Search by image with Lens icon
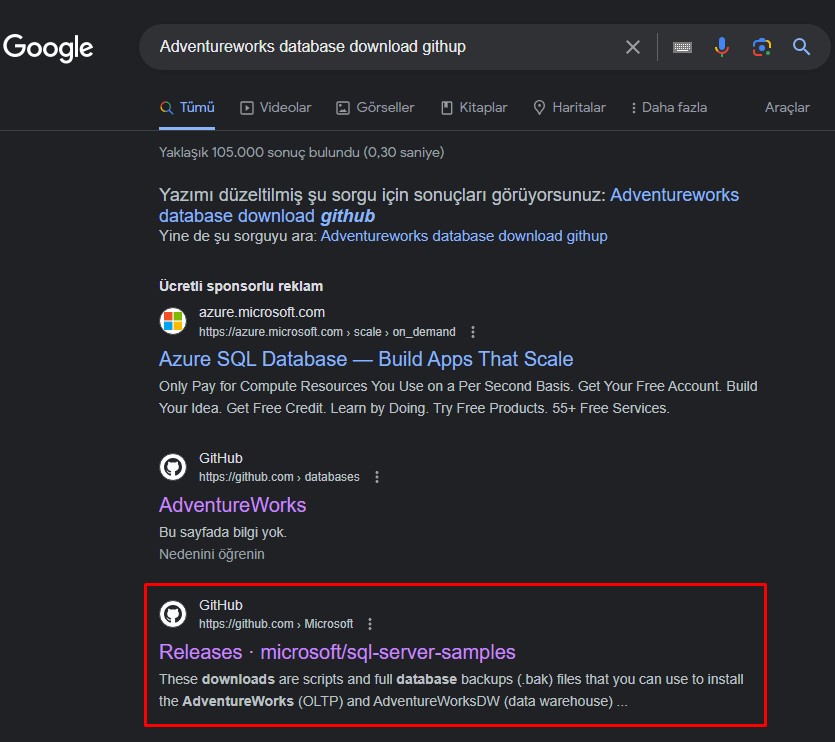Image resolution: width=835 pixels, height=742 pixels. (x=762, y=47)
